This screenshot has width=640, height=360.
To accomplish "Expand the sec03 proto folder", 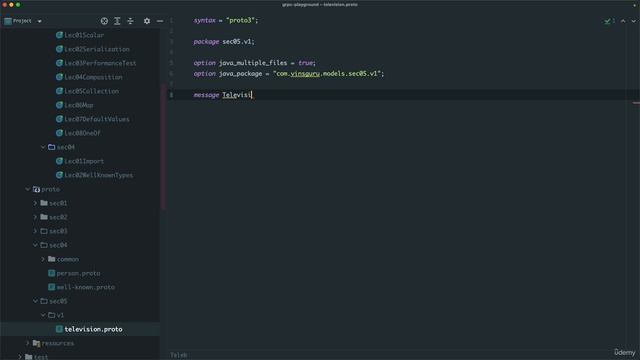I will click(35, 231).
